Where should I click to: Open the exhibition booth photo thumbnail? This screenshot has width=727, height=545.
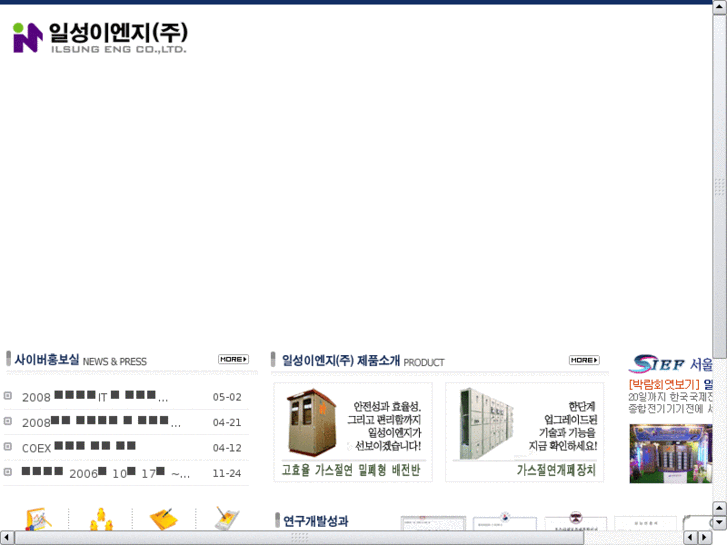tap(670, 454)
